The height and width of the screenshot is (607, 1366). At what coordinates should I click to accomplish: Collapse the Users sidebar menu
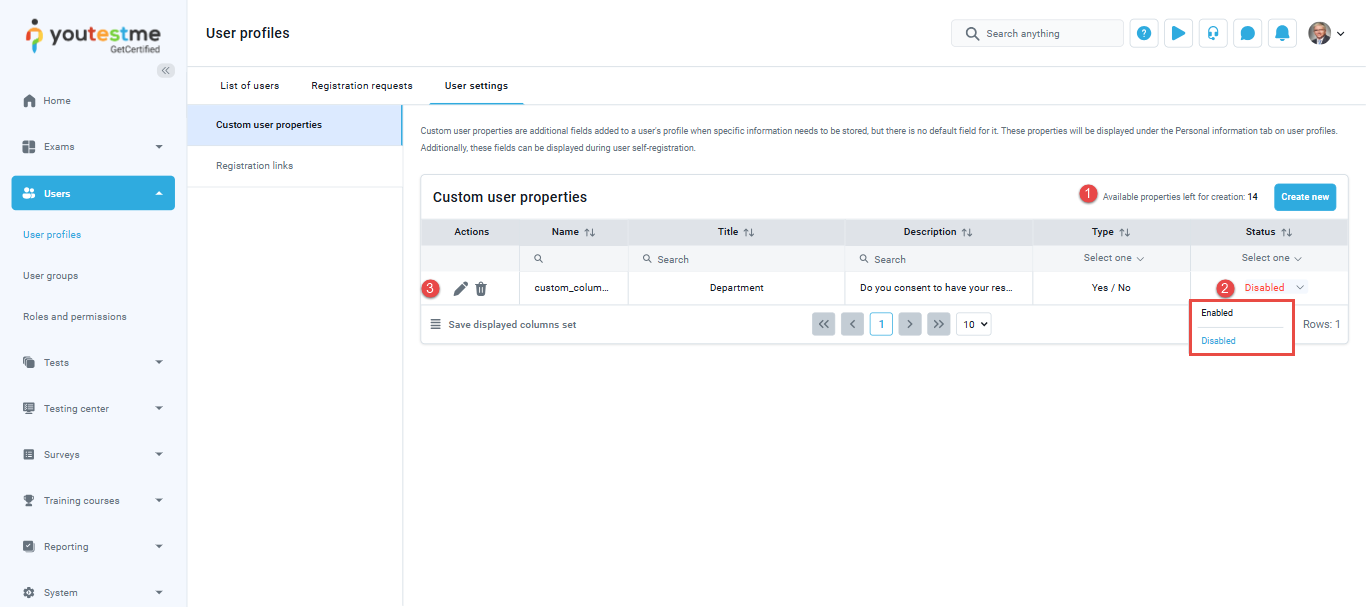pyautogui.click(x=93, y=193)
